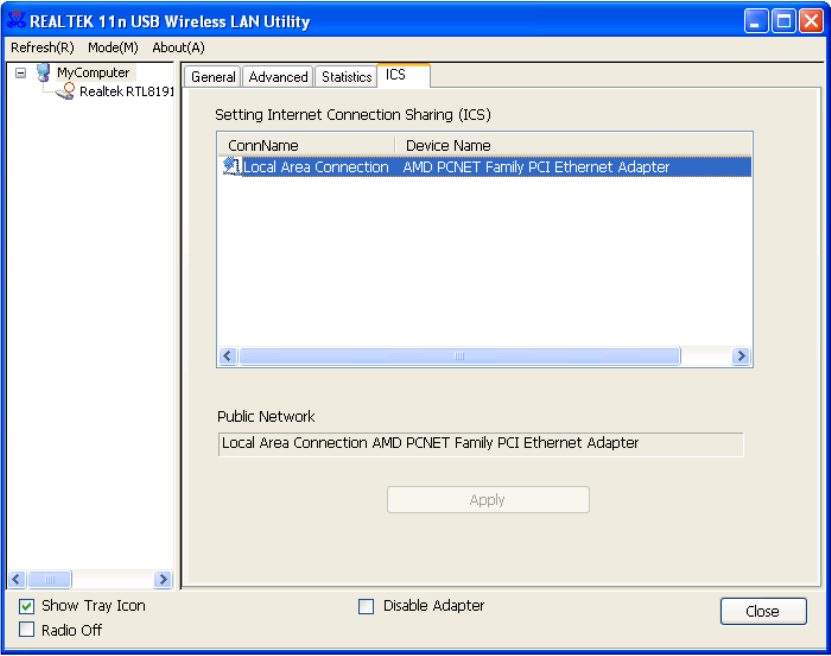Open the Mode(M) menu
The width and height of the screenshot is (831, 656).
(x=113, y=48)
